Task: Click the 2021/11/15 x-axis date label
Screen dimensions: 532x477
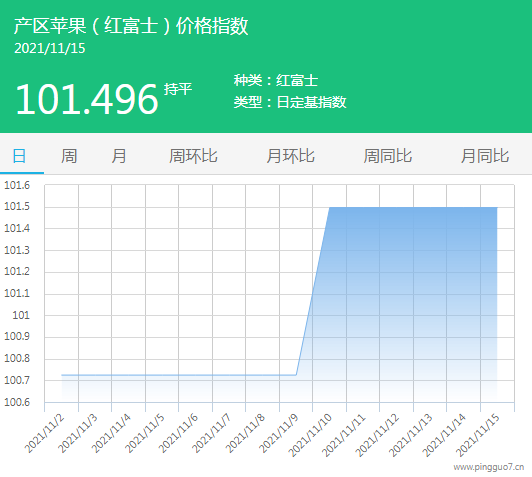Action: pyautogui.click(x=478, y=435)
